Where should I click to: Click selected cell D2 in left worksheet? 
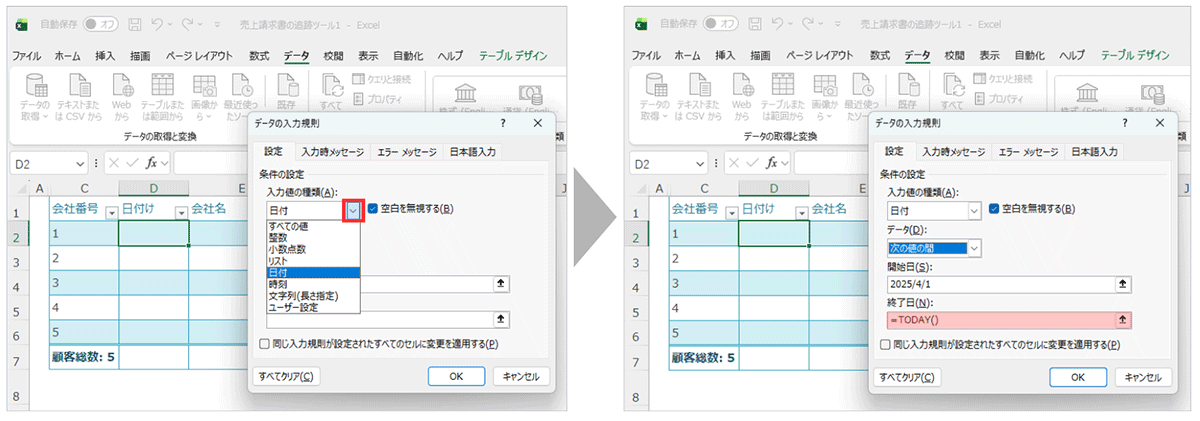pos(154,234)
